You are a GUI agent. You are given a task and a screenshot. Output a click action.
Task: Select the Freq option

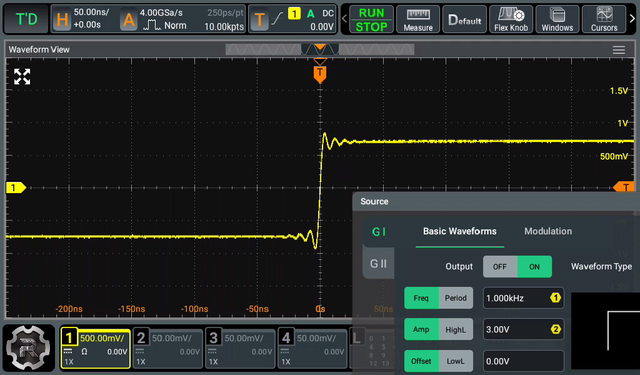coord(421,298)
